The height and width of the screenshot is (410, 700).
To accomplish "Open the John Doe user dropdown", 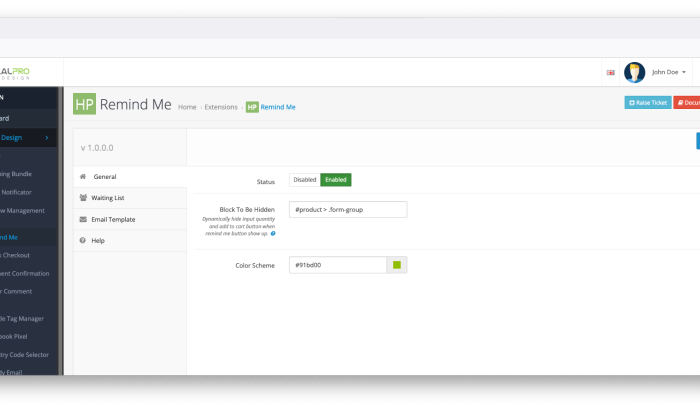I will point(668,72).
